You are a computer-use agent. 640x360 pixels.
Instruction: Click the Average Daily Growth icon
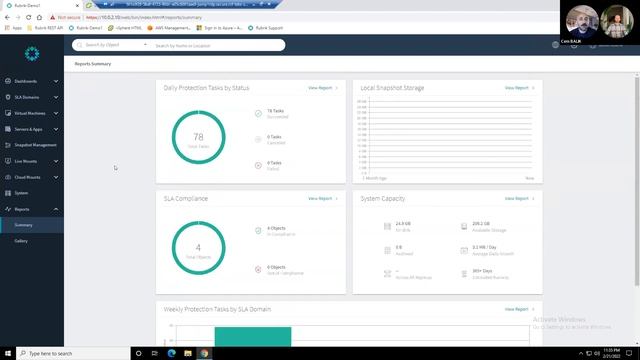click(464, 250)
